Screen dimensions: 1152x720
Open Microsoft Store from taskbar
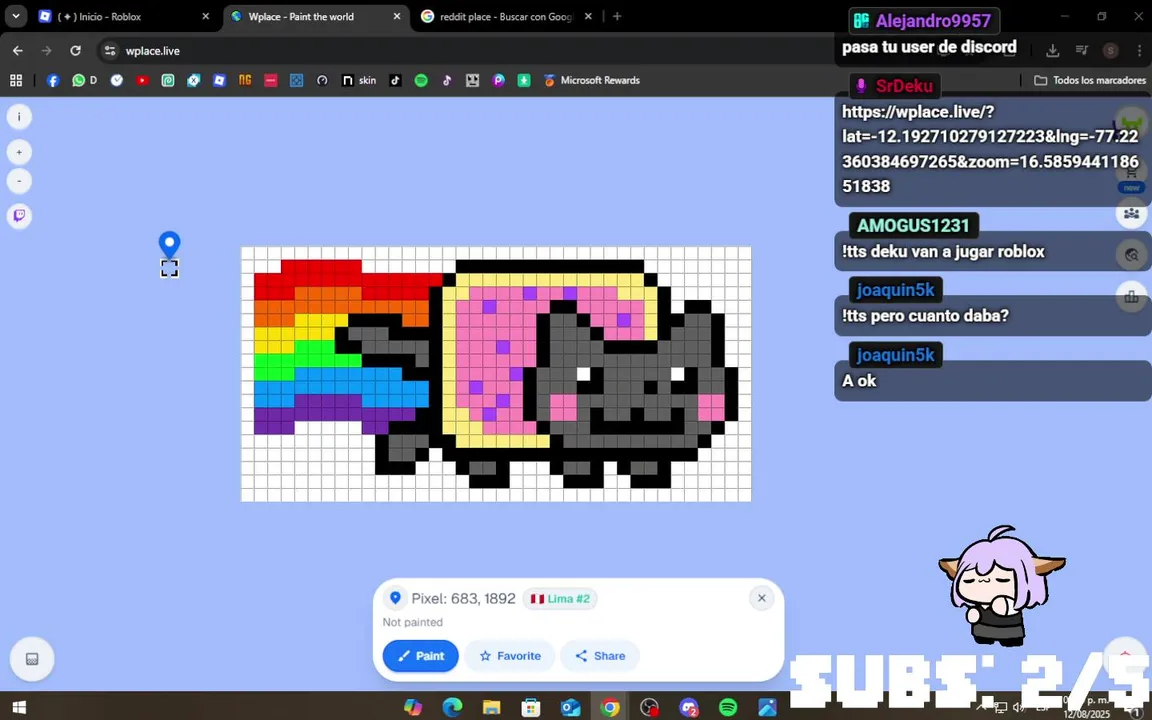click(x=530, y=707)
